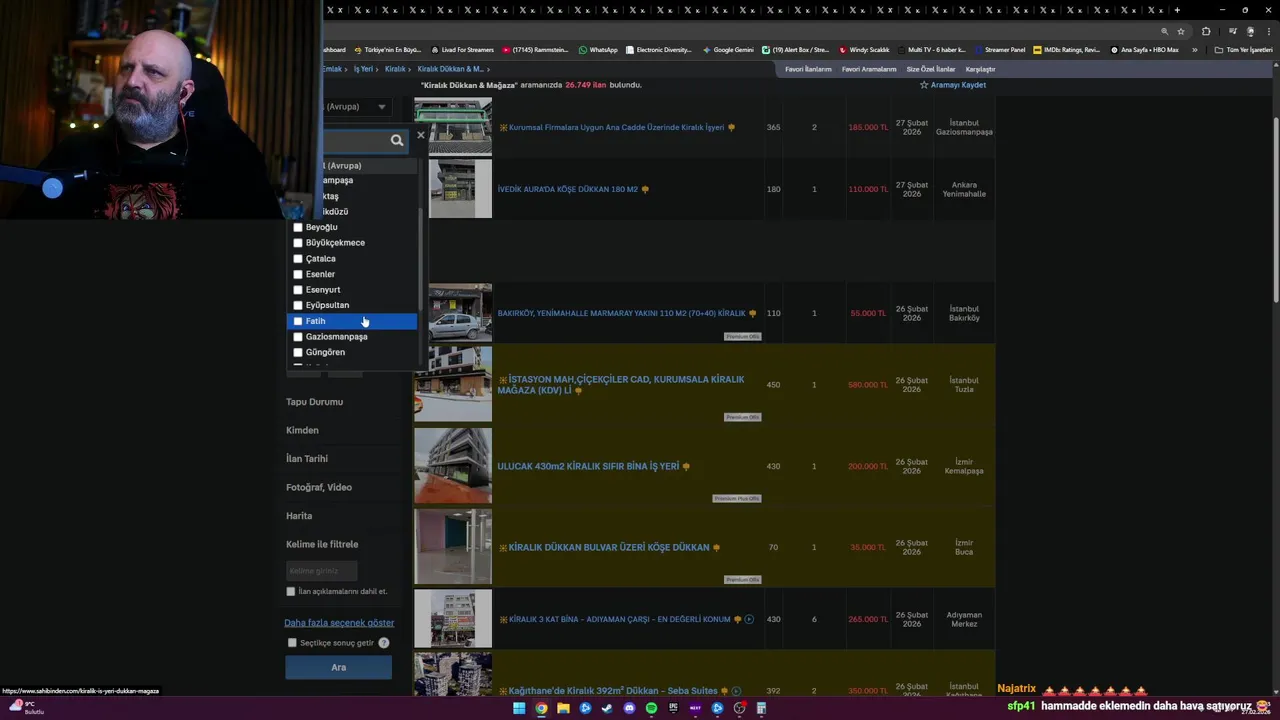The width and height of the screenshot is (1280, 720).
Task: Open Tüm Yer İşaretleri folder
Action: coord(1243,49)
